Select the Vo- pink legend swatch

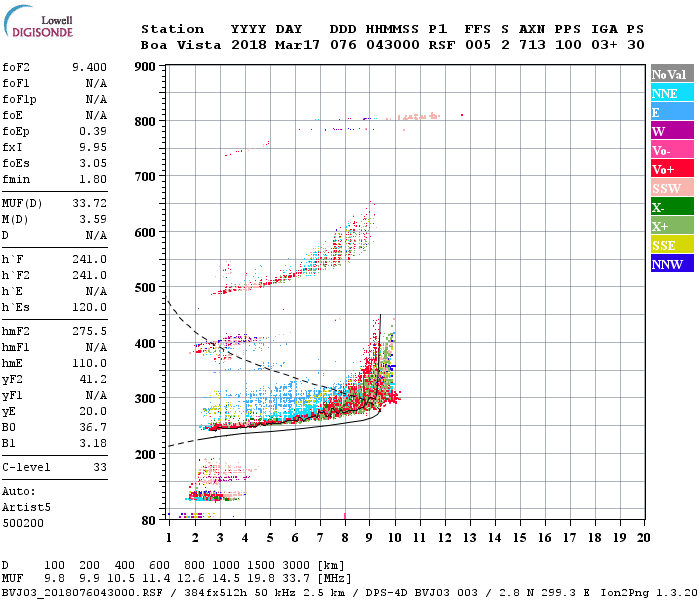click(x=672, y=150)
